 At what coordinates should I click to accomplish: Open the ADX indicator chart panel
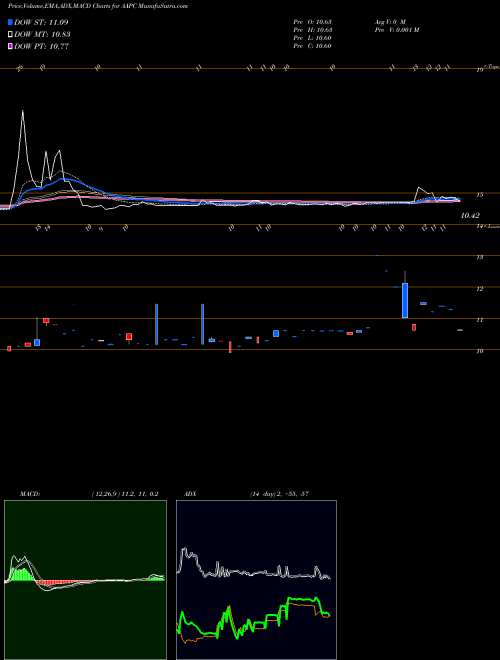click(256, 580)
